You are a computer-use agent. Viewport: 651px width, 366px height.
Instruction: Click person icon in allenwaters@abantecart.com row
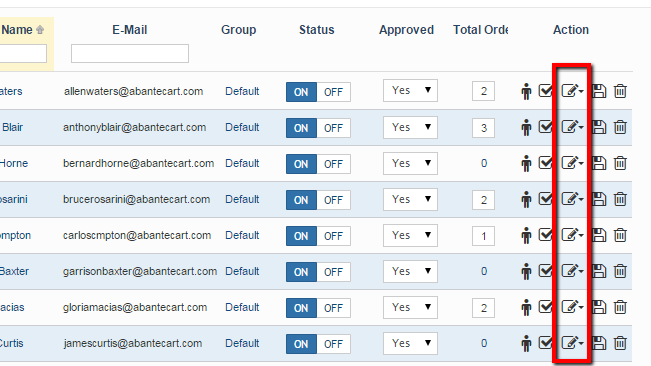[x=526, y=91]
